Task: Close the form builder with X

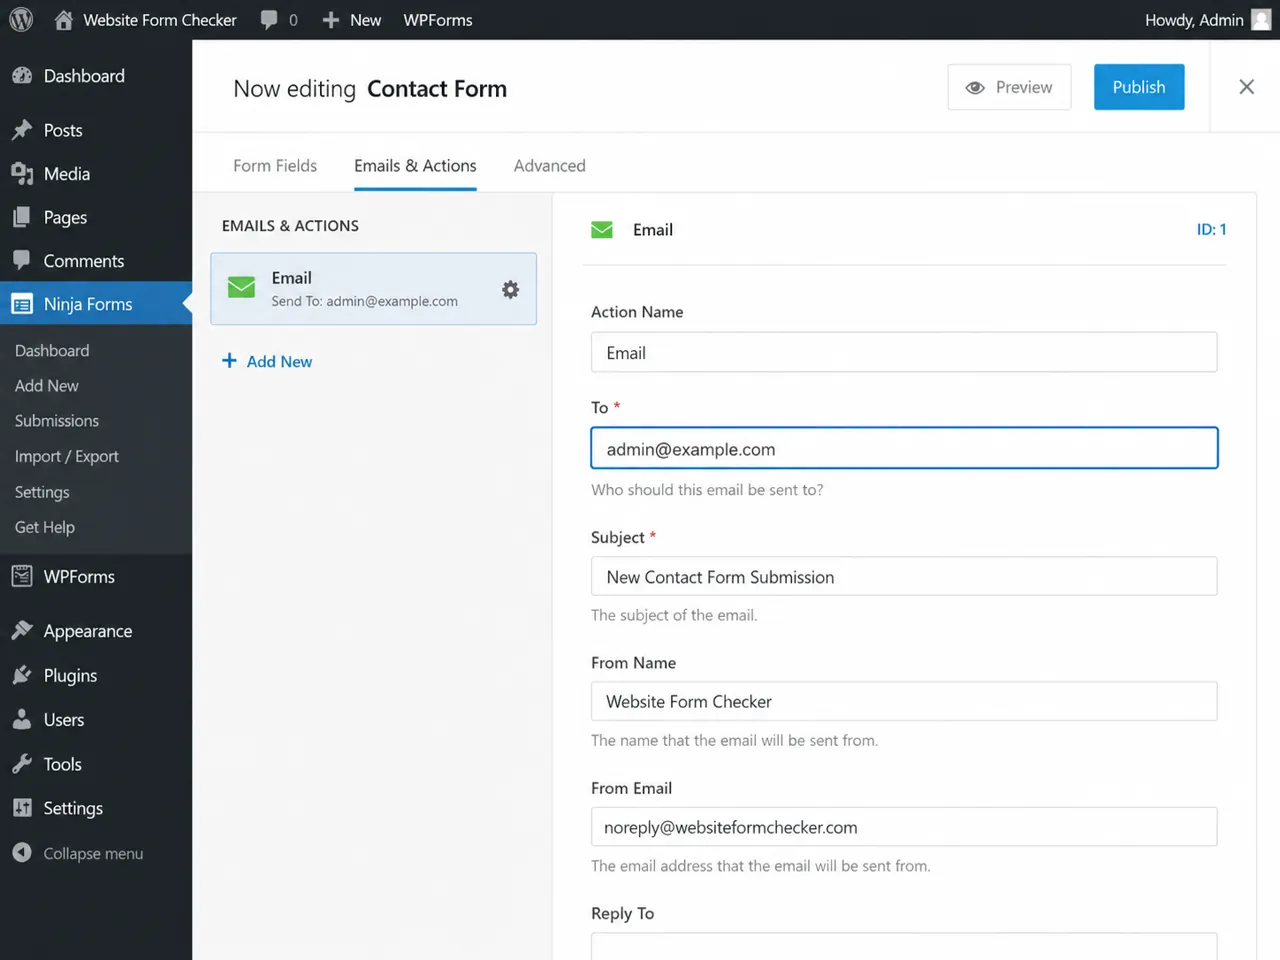Action: [1246, 87]
